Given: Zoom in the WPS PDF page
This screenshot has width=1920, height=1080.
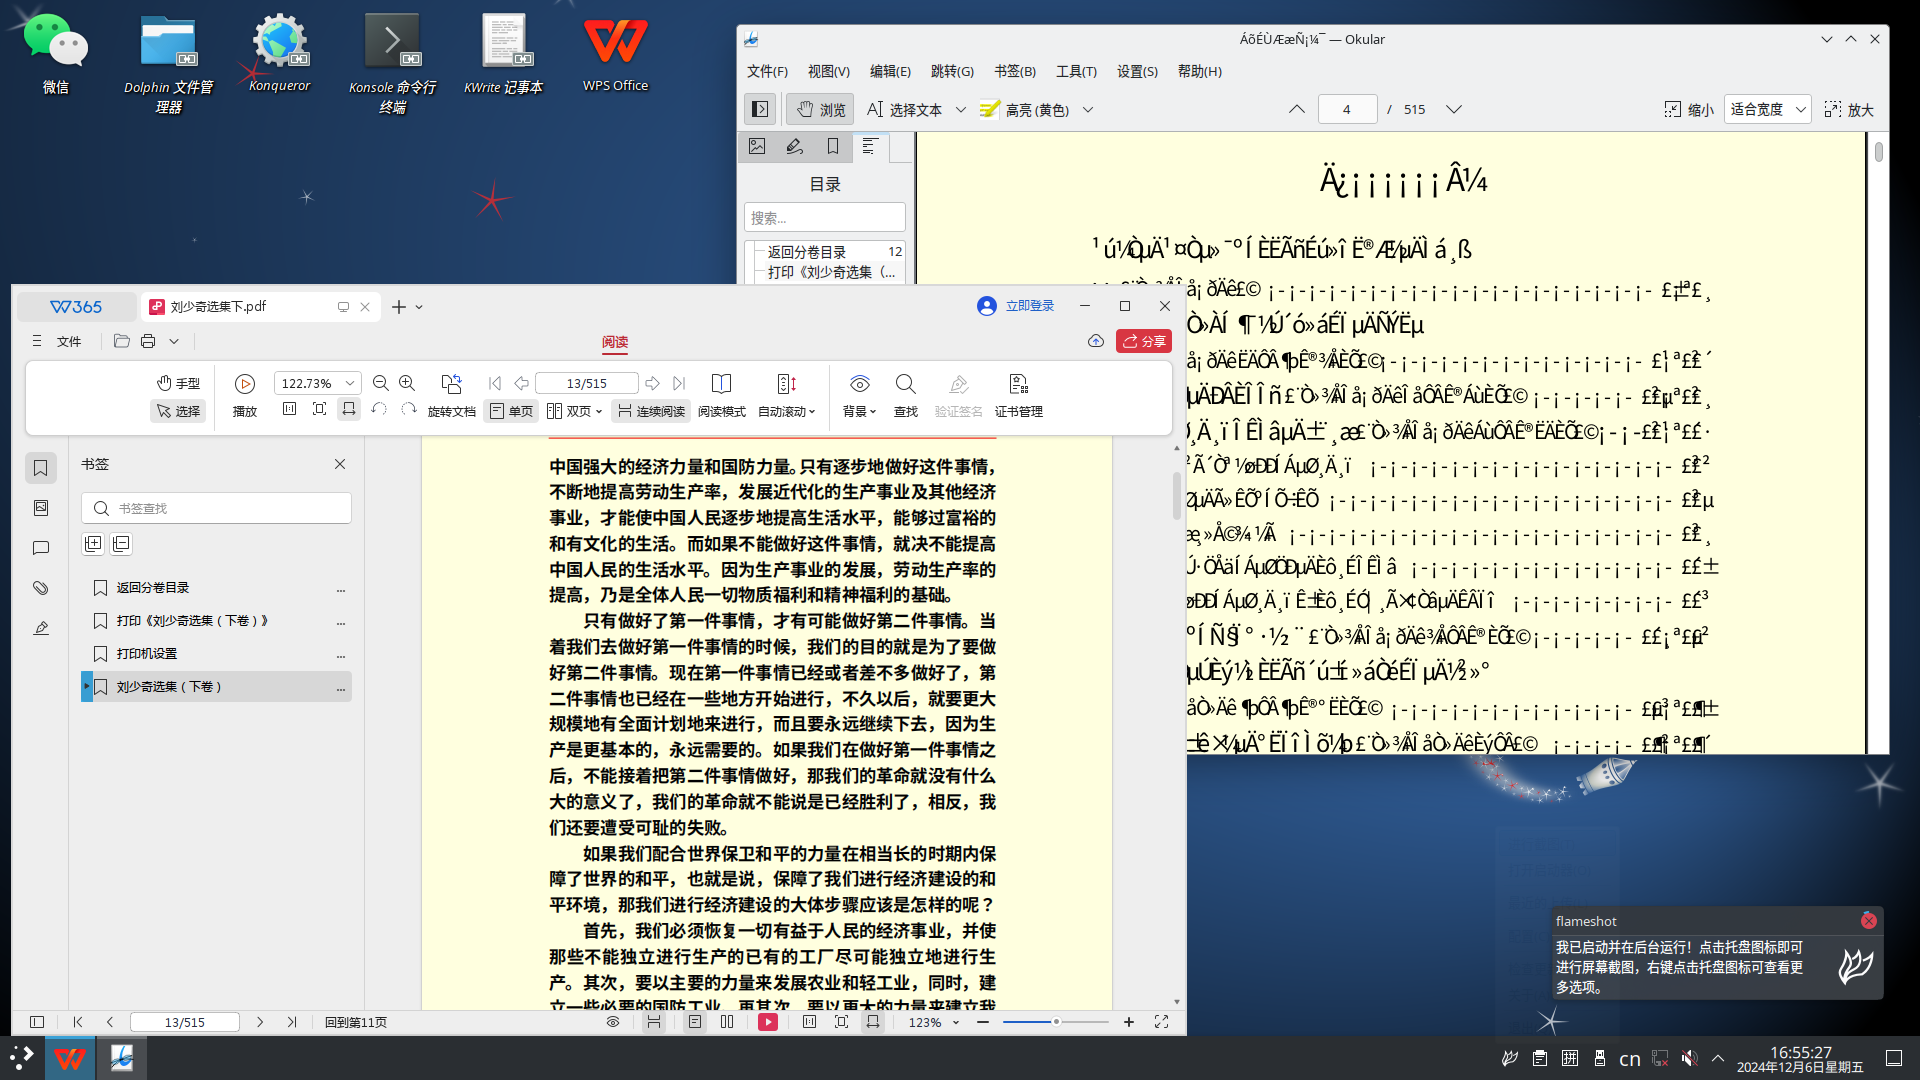Looking at the screenshot, I should coord(407,383).
